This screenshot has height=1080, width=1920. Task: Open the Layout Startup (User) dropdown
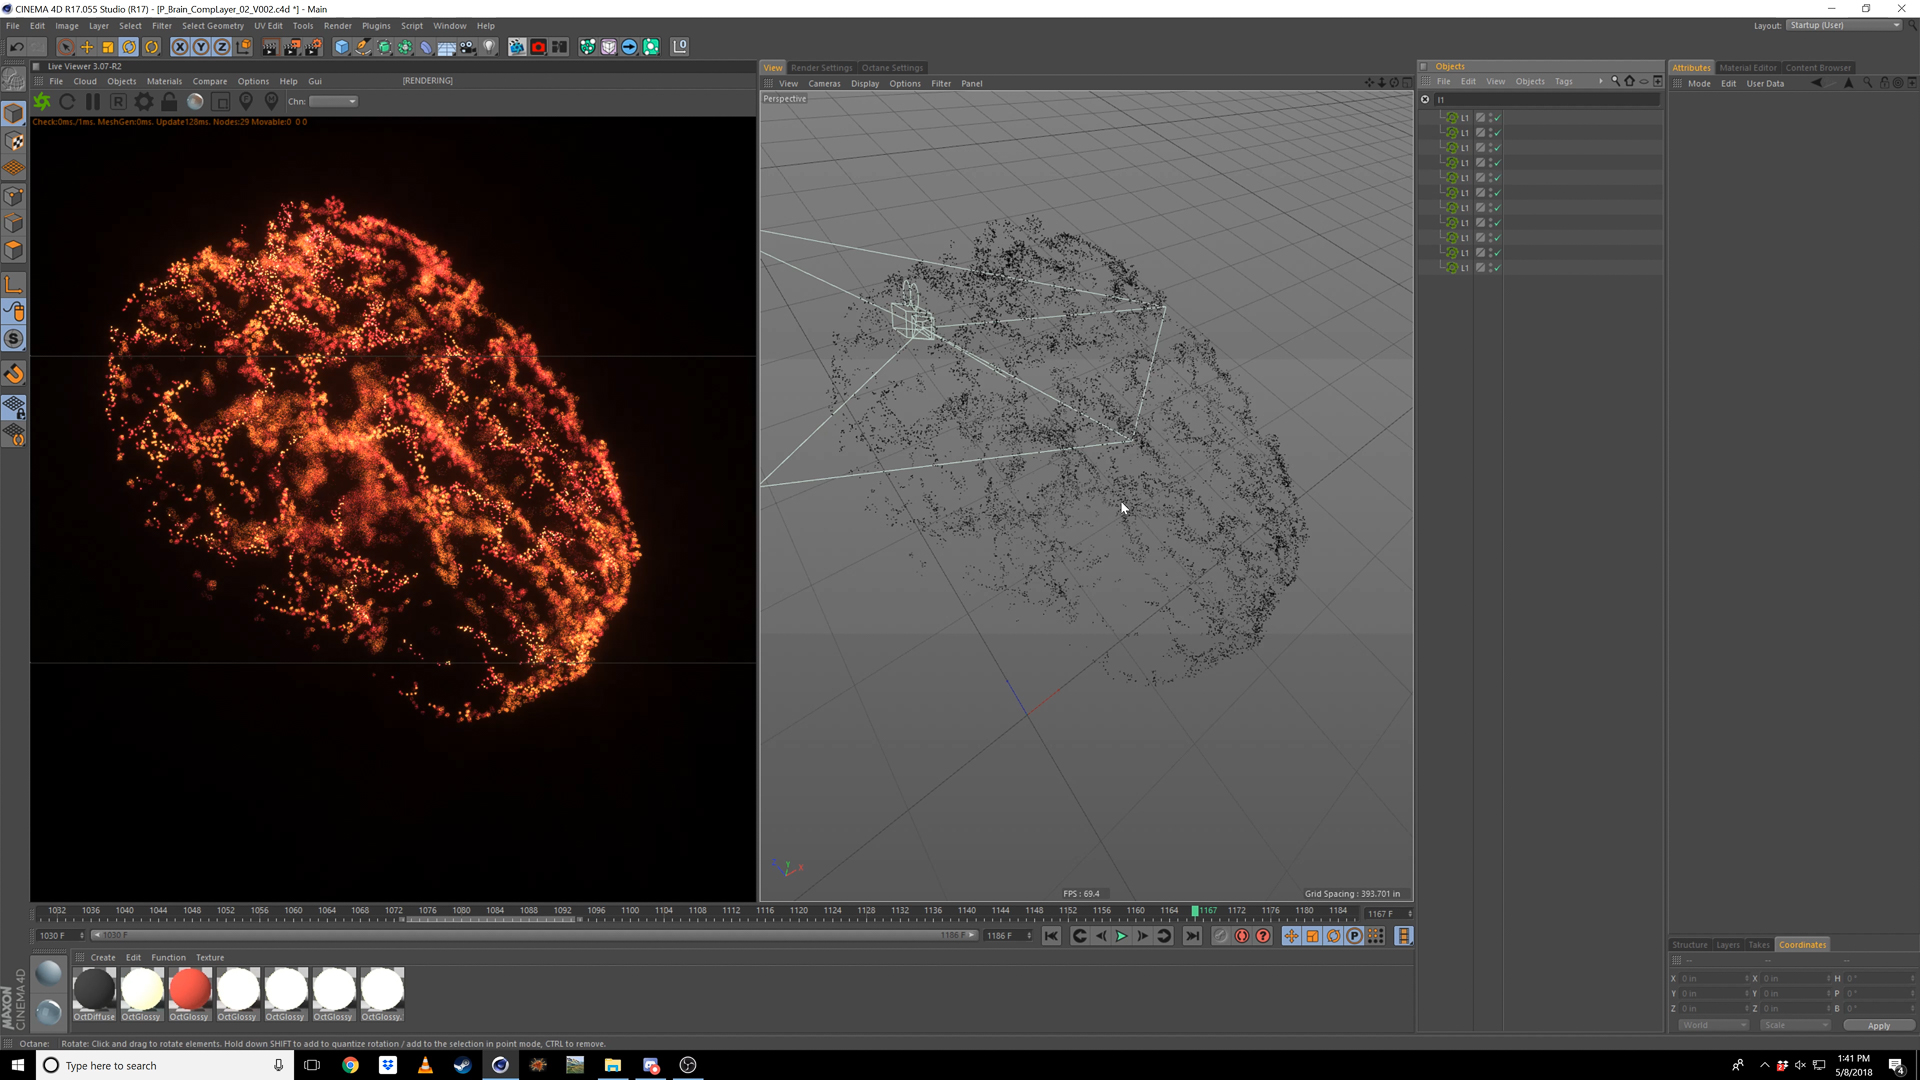point(1844,26)
